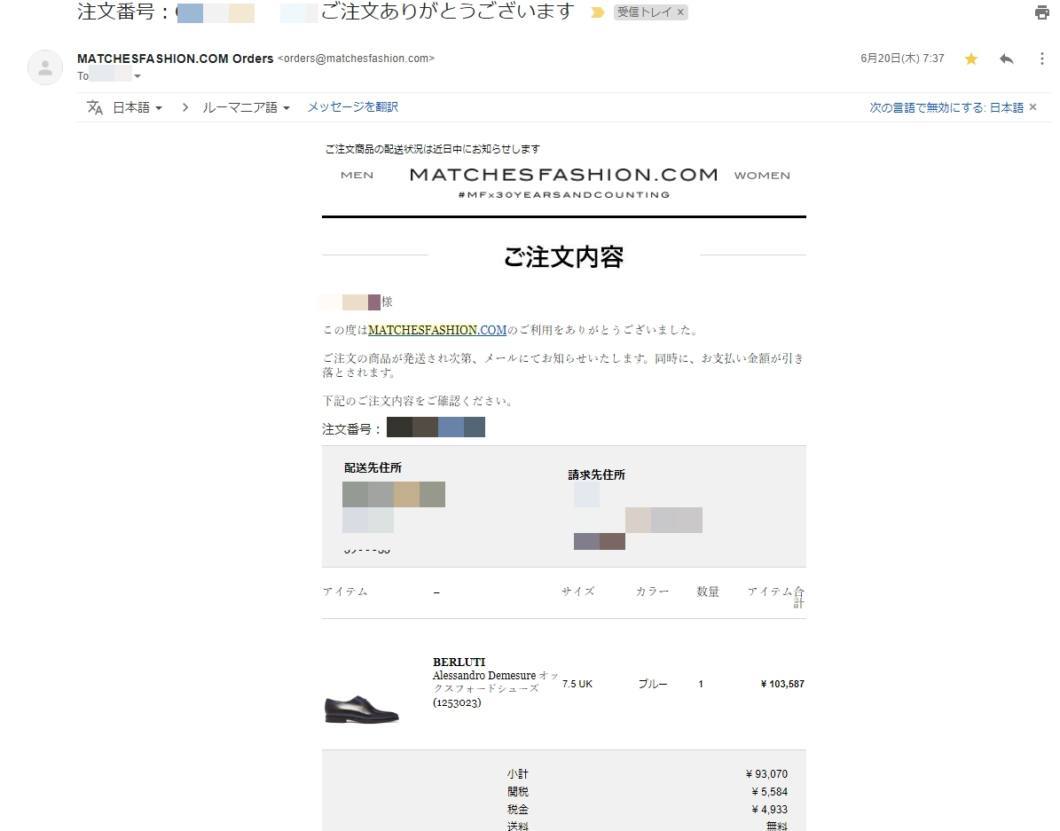
Task: Click the #MFx30YEARSANDCOUNTING tagline
Action: click(x=564, y=195)
